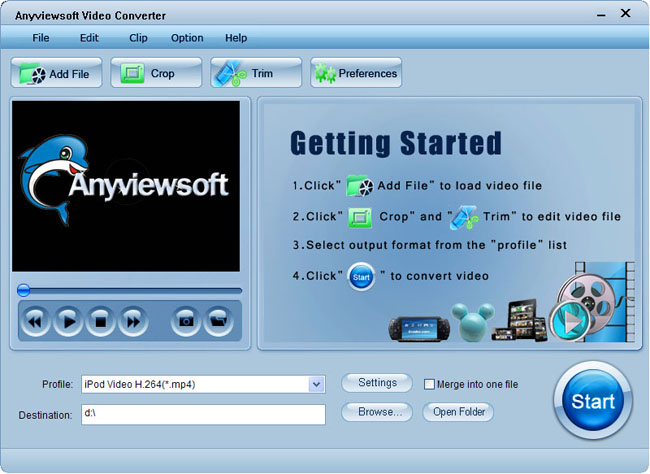Click the film reel player graphic

click(x=593, y=302)
